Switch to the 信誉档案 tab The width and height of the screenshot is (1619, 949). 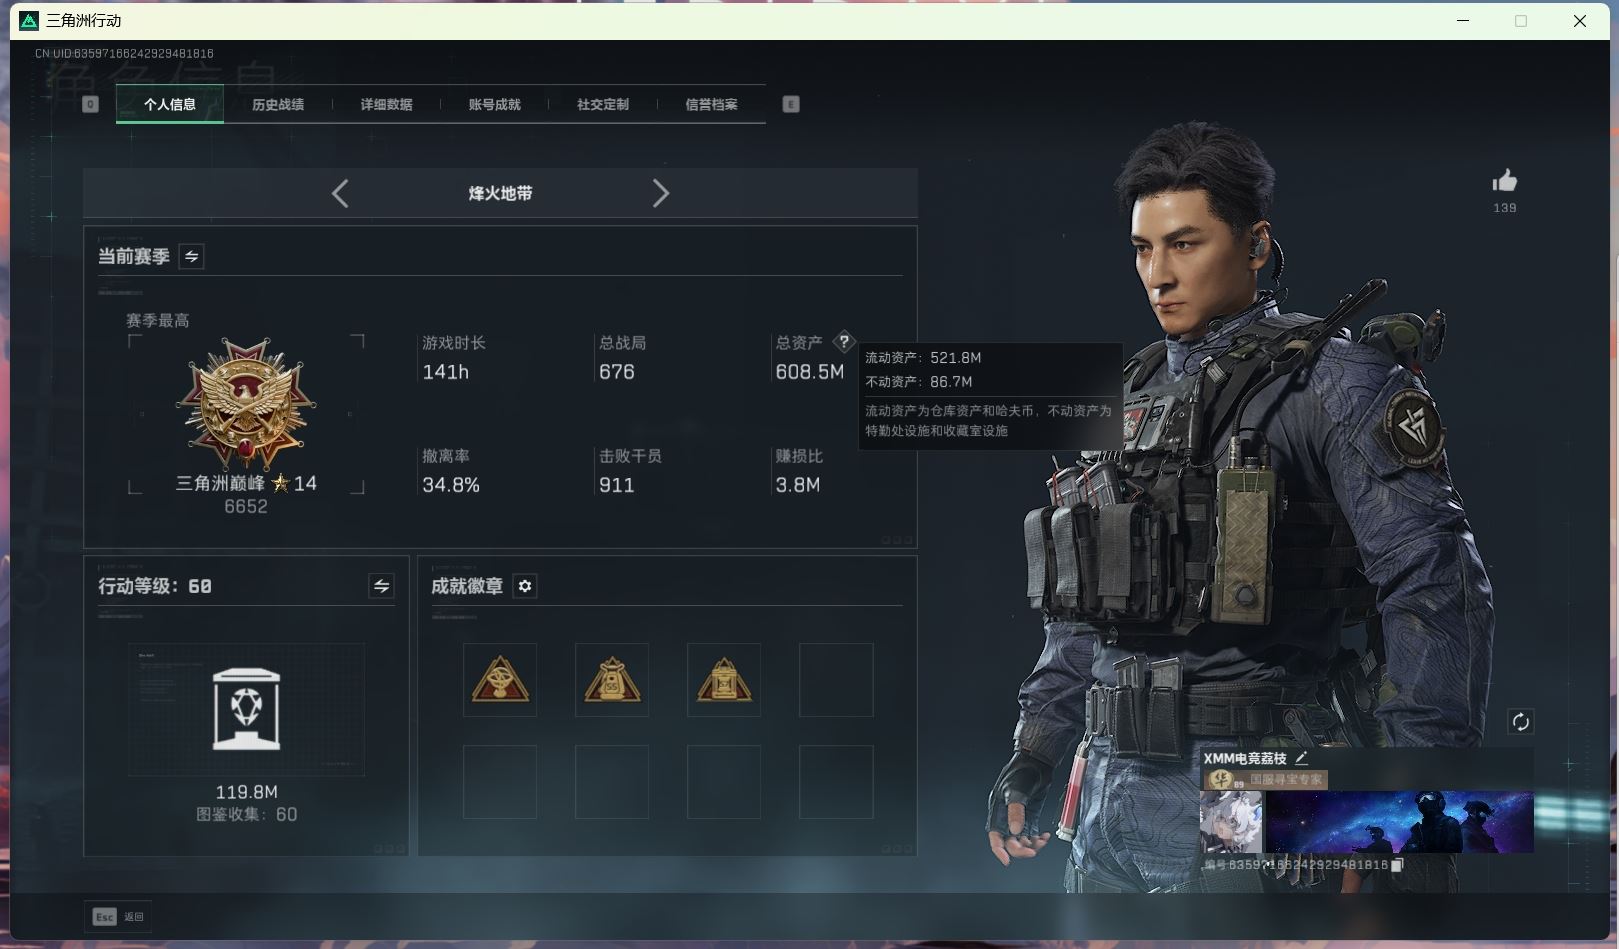tap(711, 105)
